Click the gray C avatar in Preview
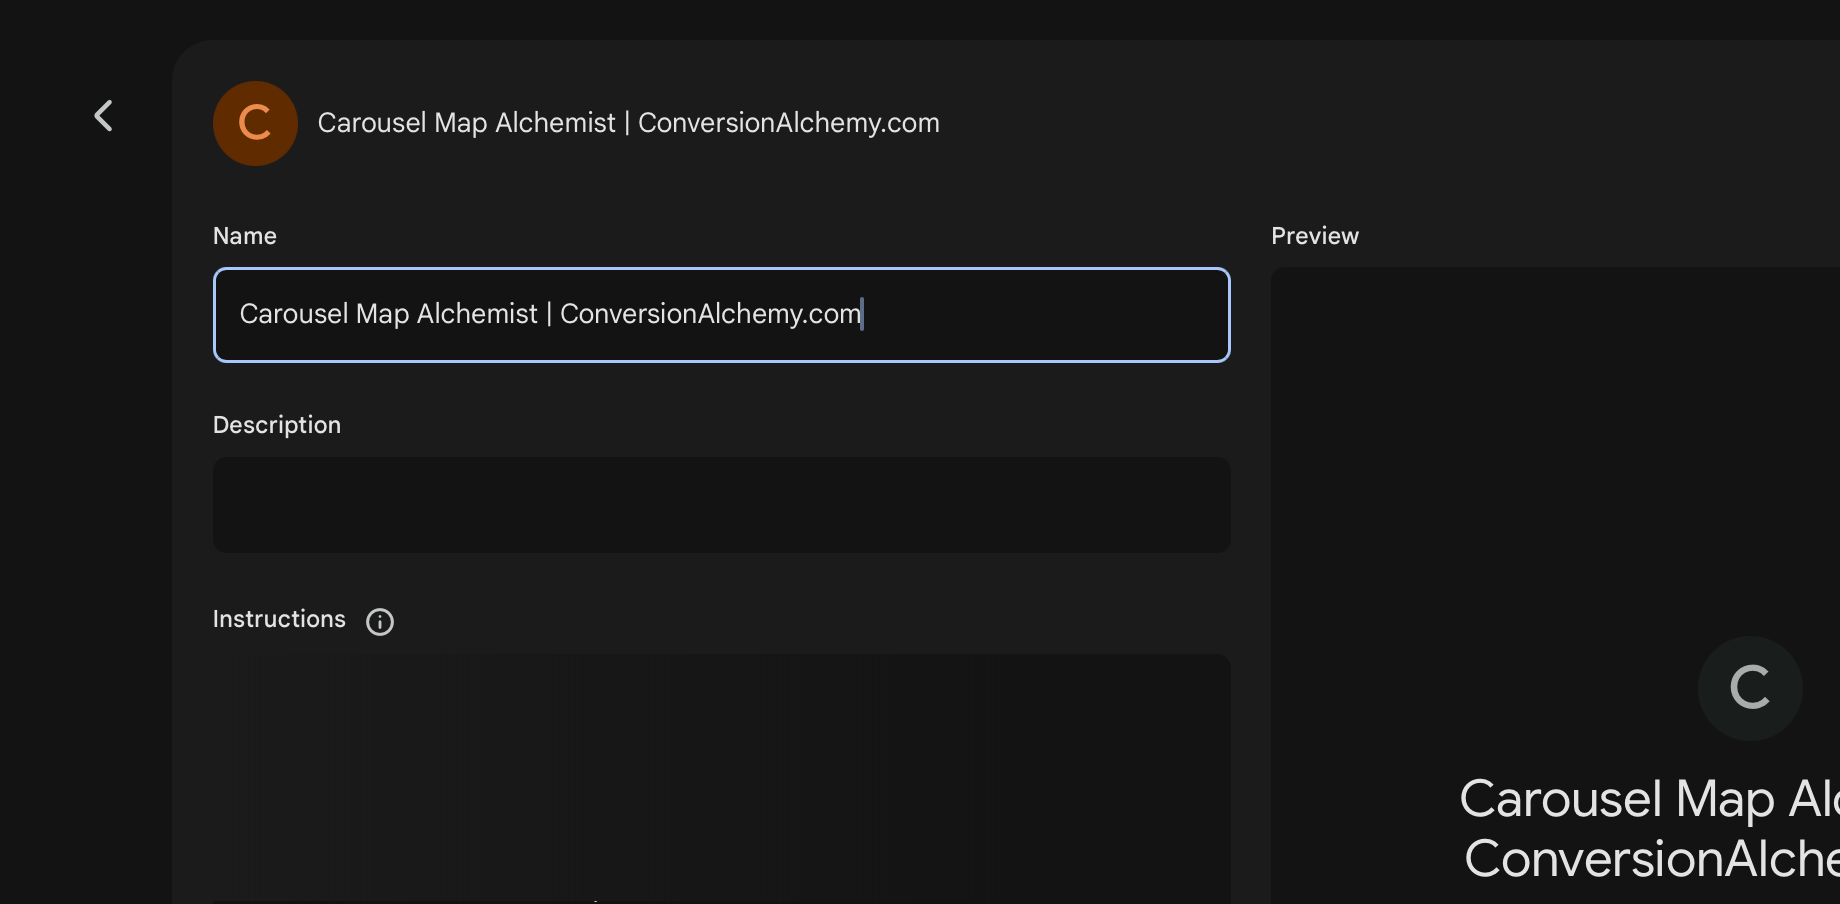 [1750, 688]
